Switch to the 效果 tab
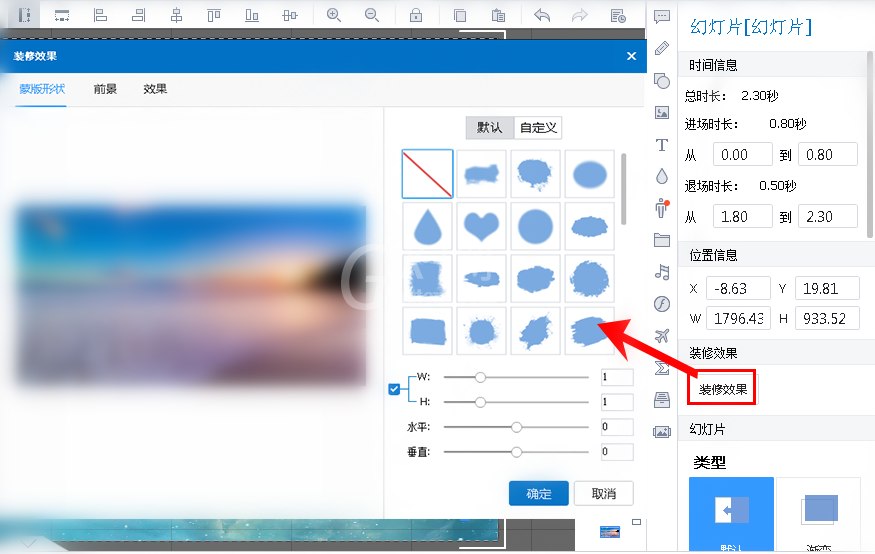The height and width of the screenshot is (554, 875). 155,89
